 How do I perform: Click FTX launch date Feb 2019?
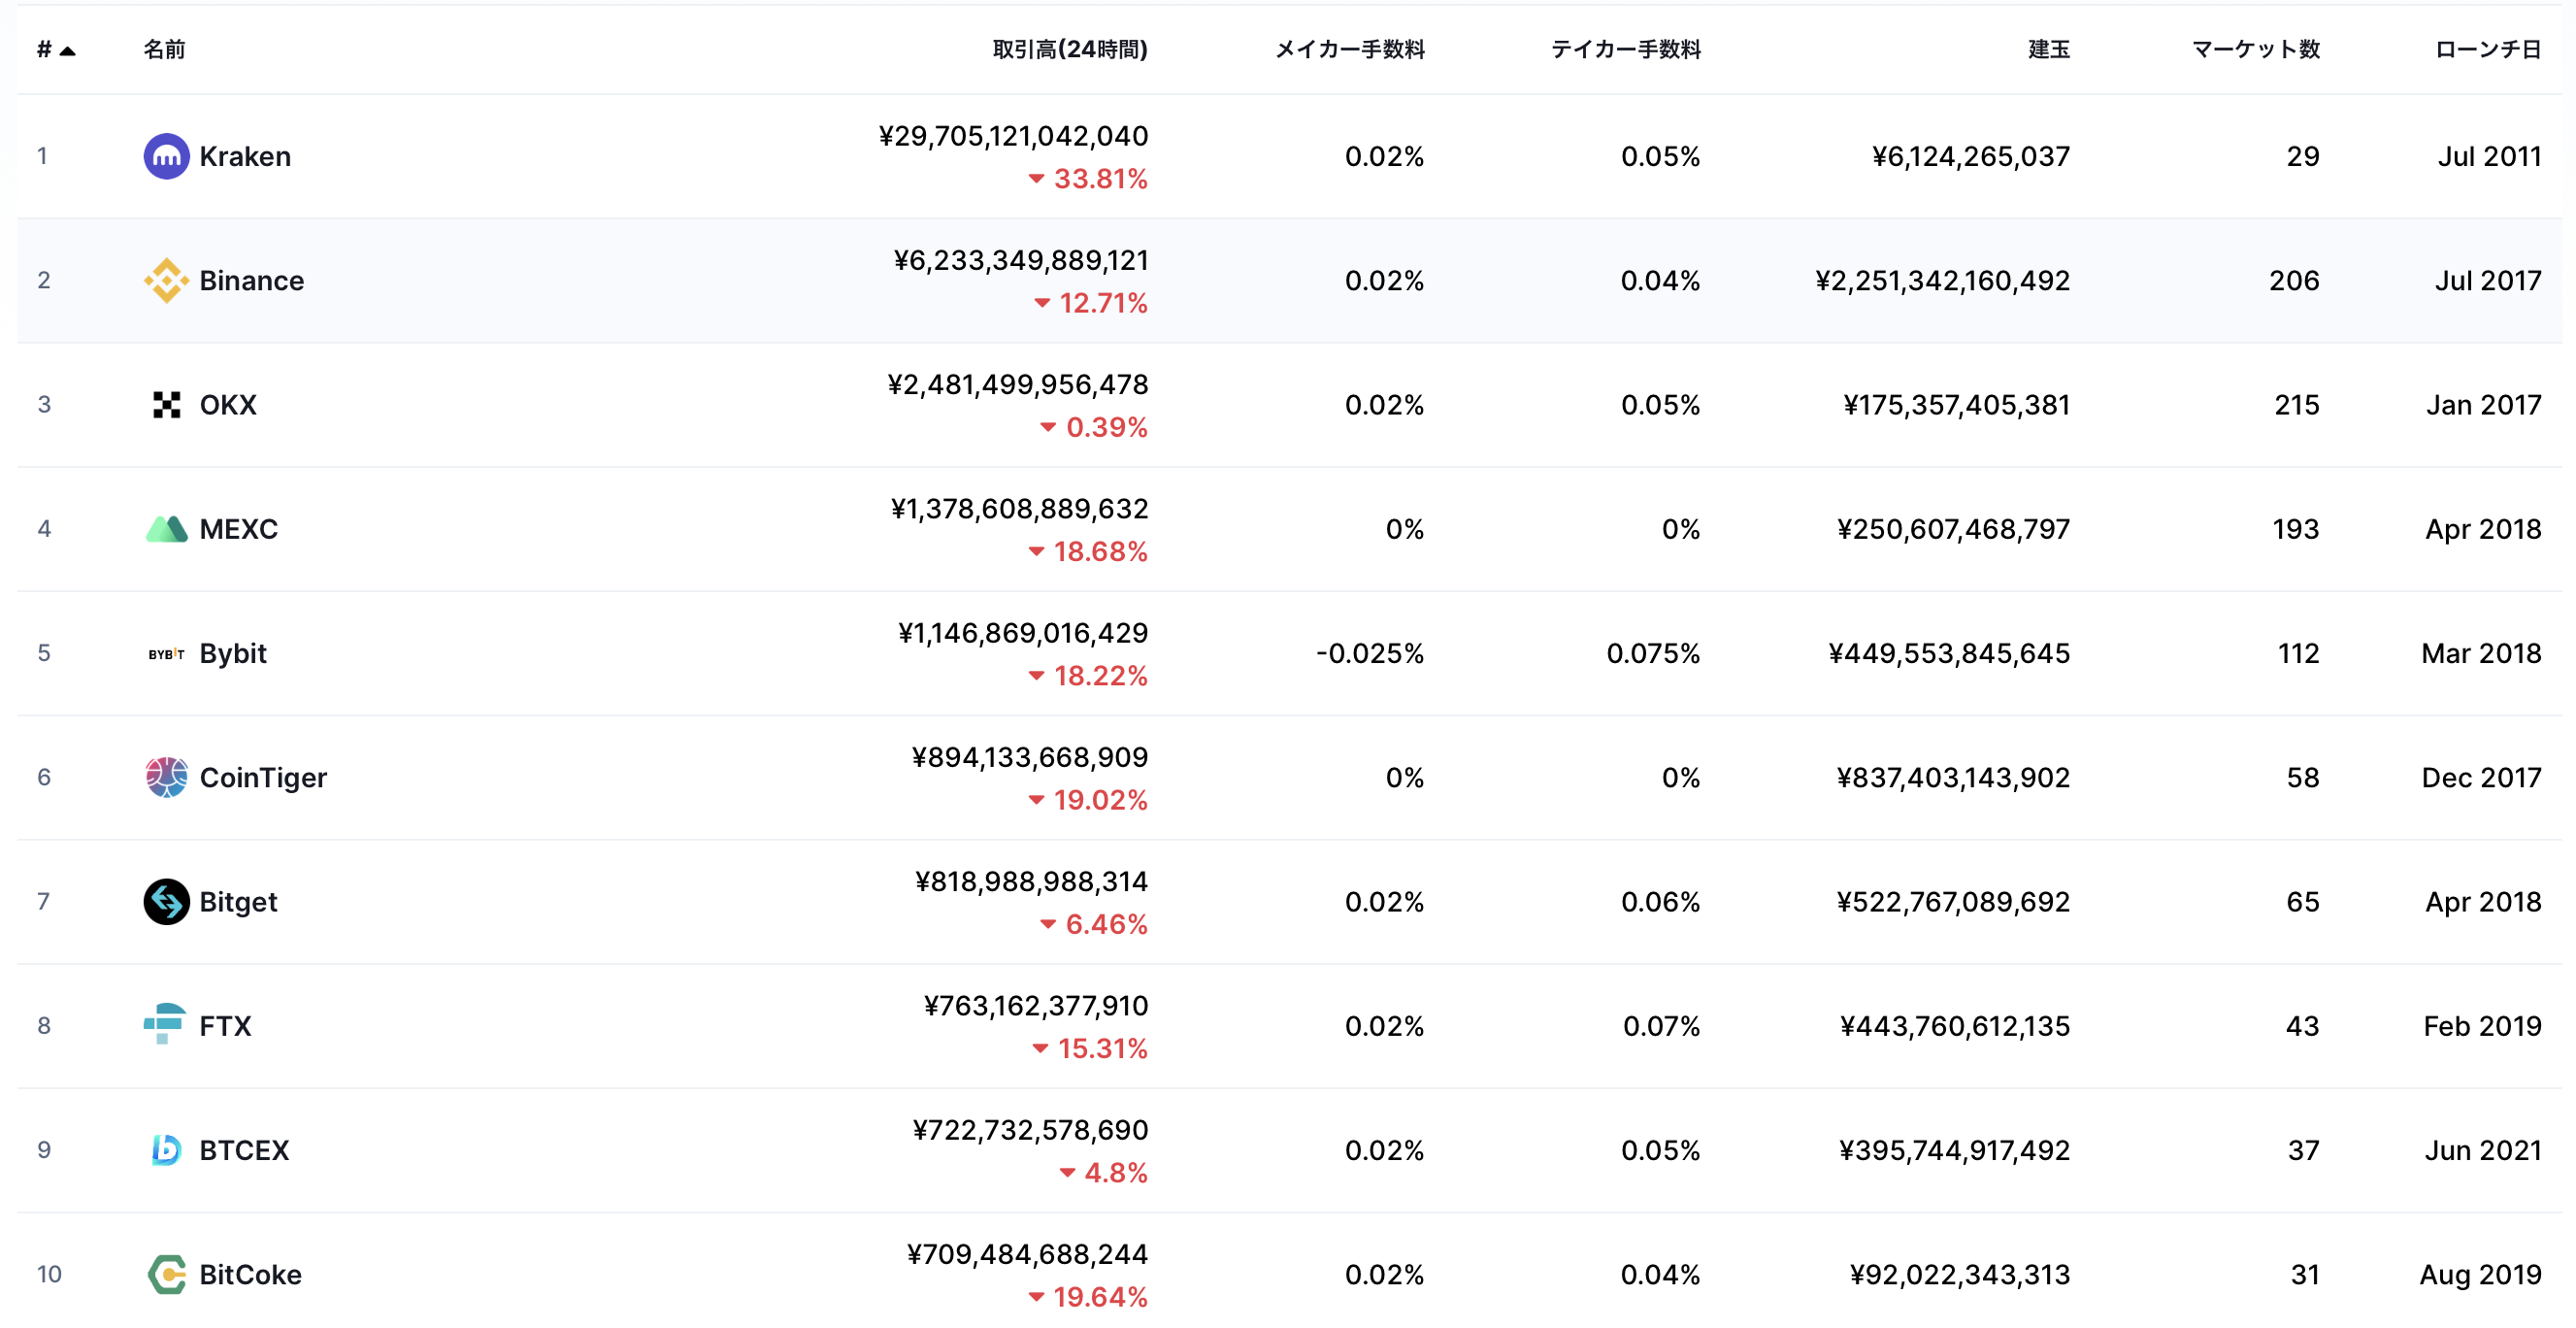pos(2482,1026)
